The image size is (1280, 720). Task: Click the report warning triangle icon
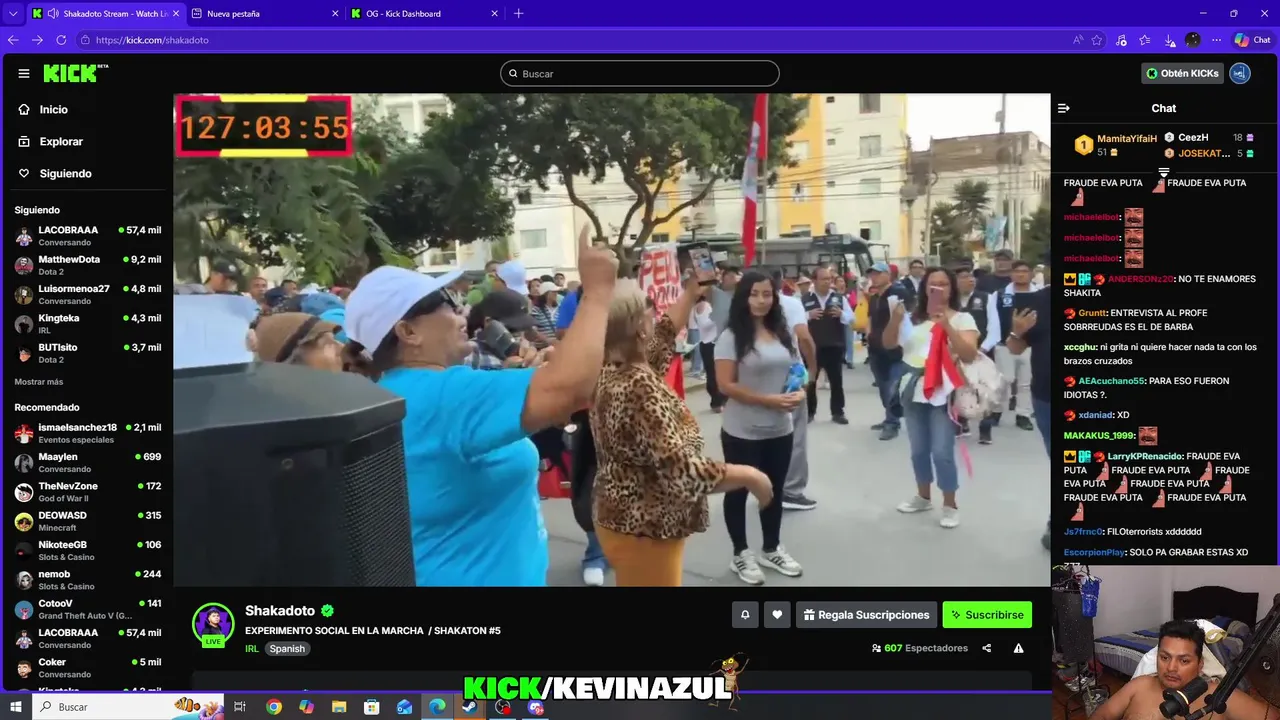pyautogui.click(x=1018, y=648)
